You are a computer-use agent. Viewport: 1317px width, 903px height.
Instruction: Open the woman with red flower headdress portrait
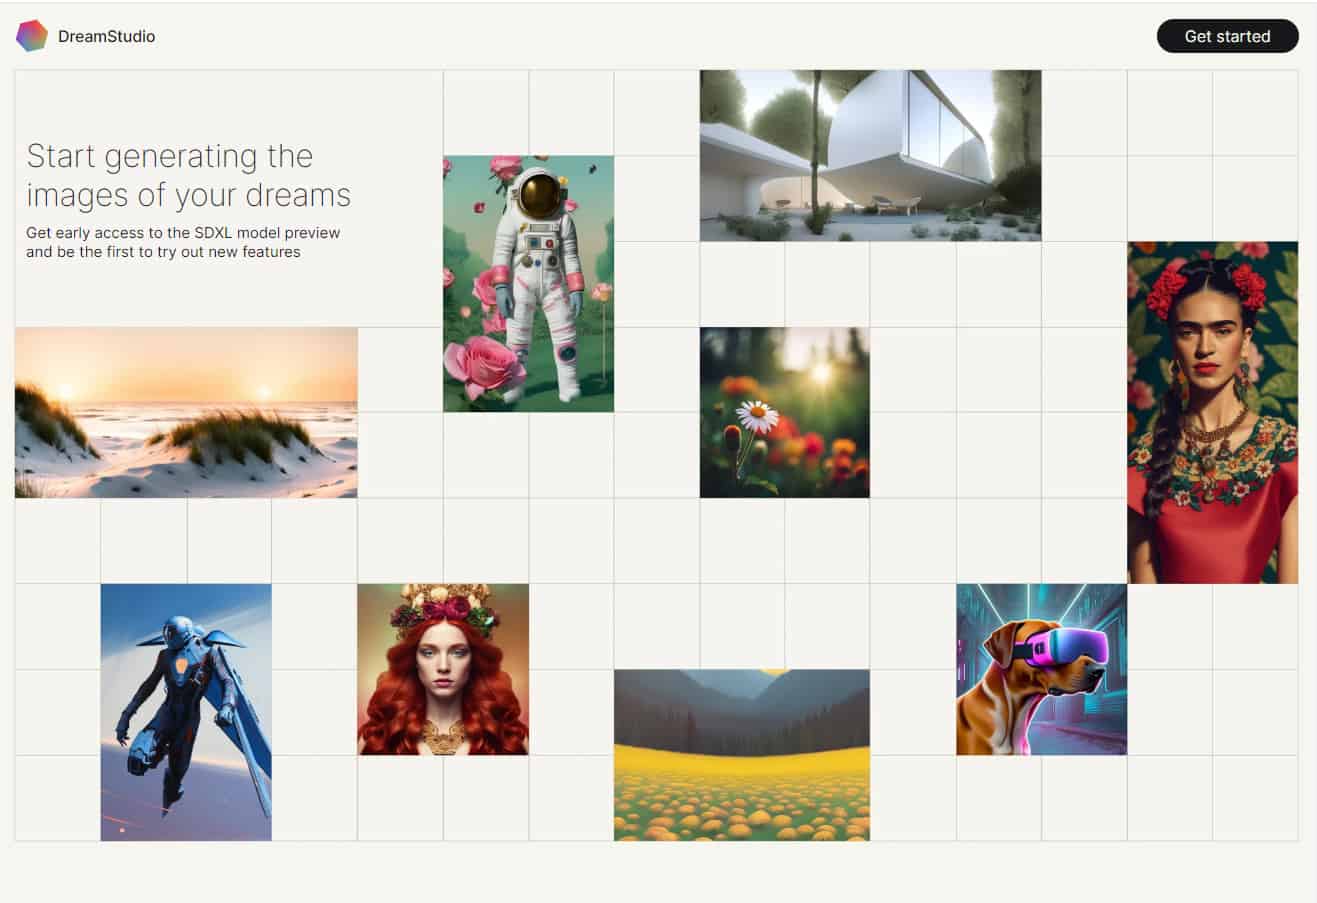tap(1212, 412)
